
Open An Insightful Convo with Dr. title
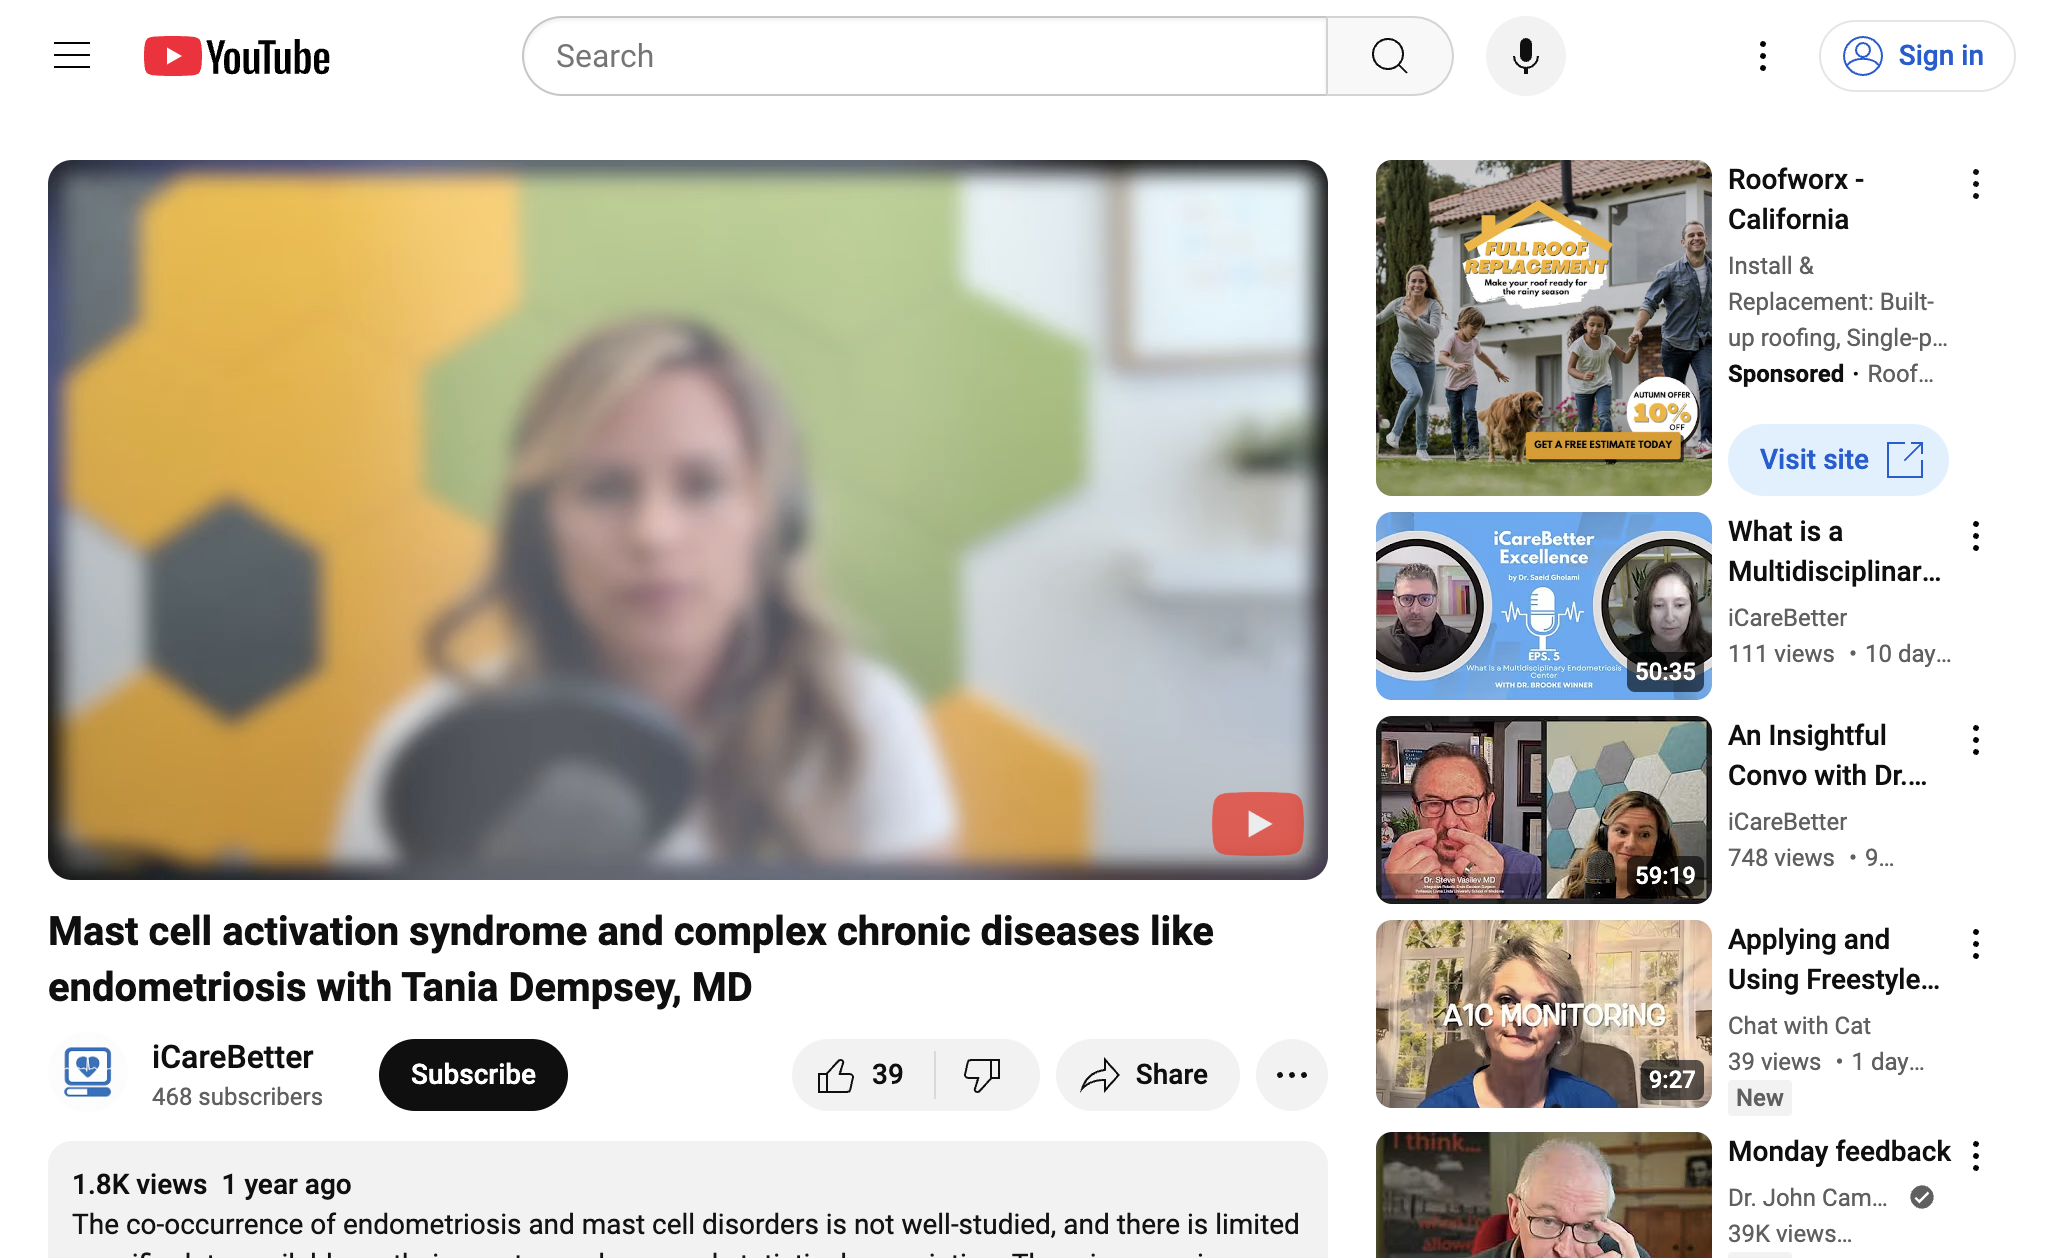[x=1828, y=755]
